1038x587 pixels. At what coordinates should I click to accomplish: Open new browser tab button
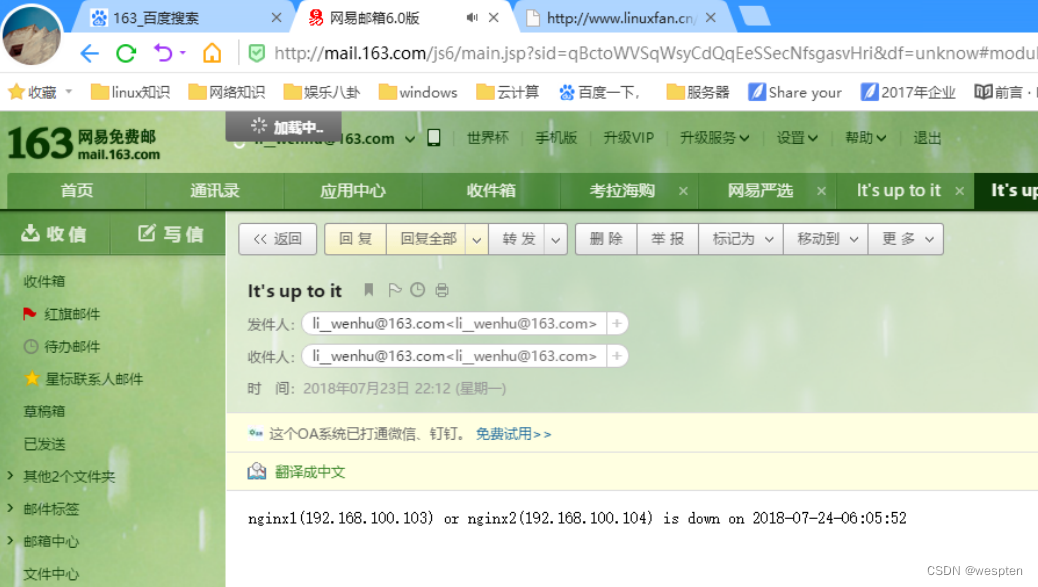click(755, 17)
